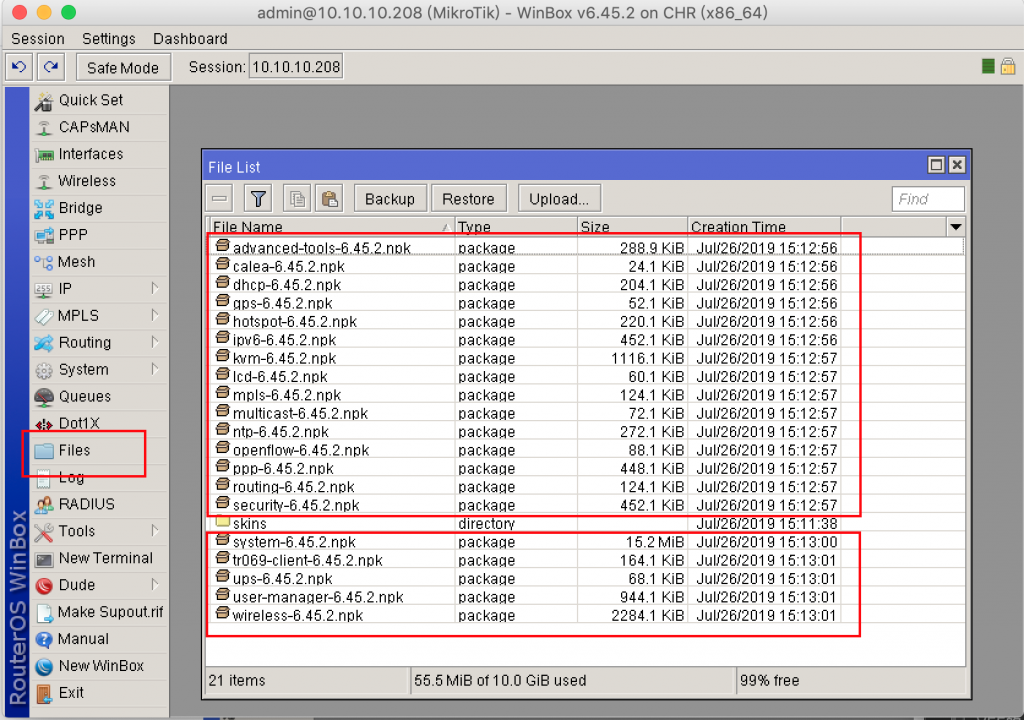Sort by File Name column header

click(x=330, y=227)
